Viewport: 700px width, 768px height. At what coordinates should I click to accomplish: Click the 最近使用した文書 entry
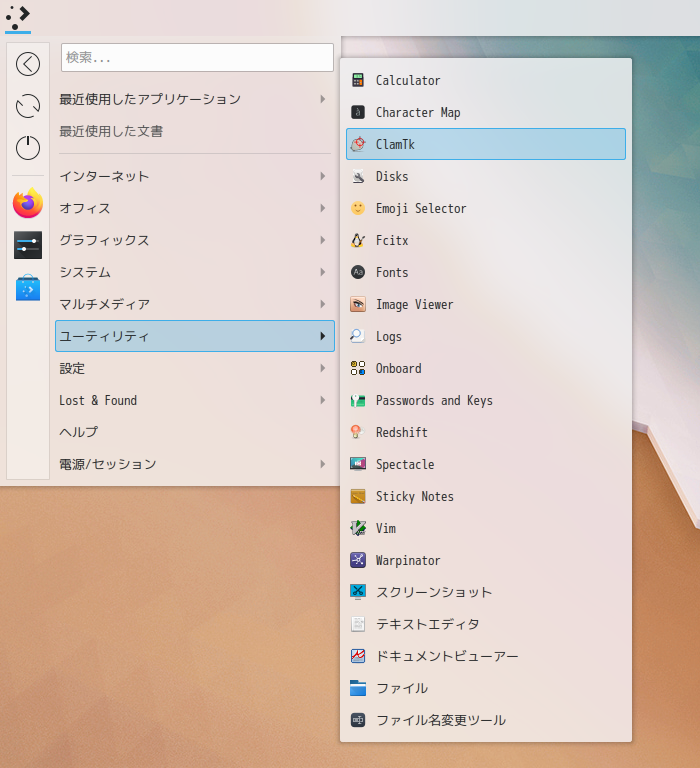pos(195,131)
